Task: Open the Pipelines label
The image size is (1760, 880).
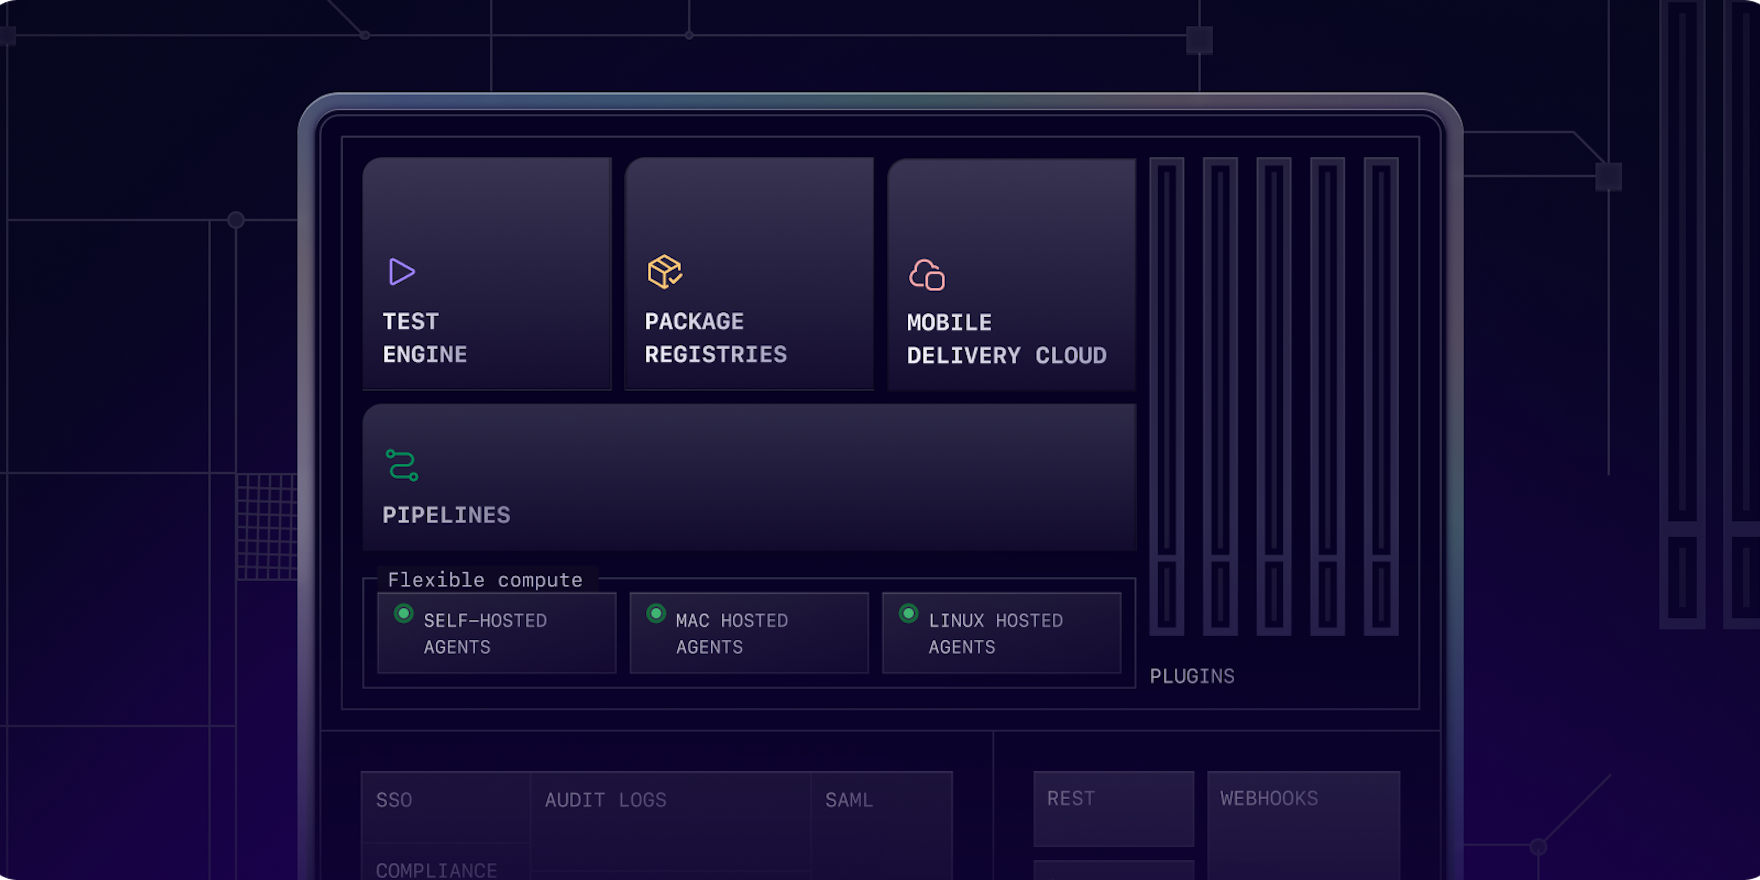Action: click(x=446, y=515)
